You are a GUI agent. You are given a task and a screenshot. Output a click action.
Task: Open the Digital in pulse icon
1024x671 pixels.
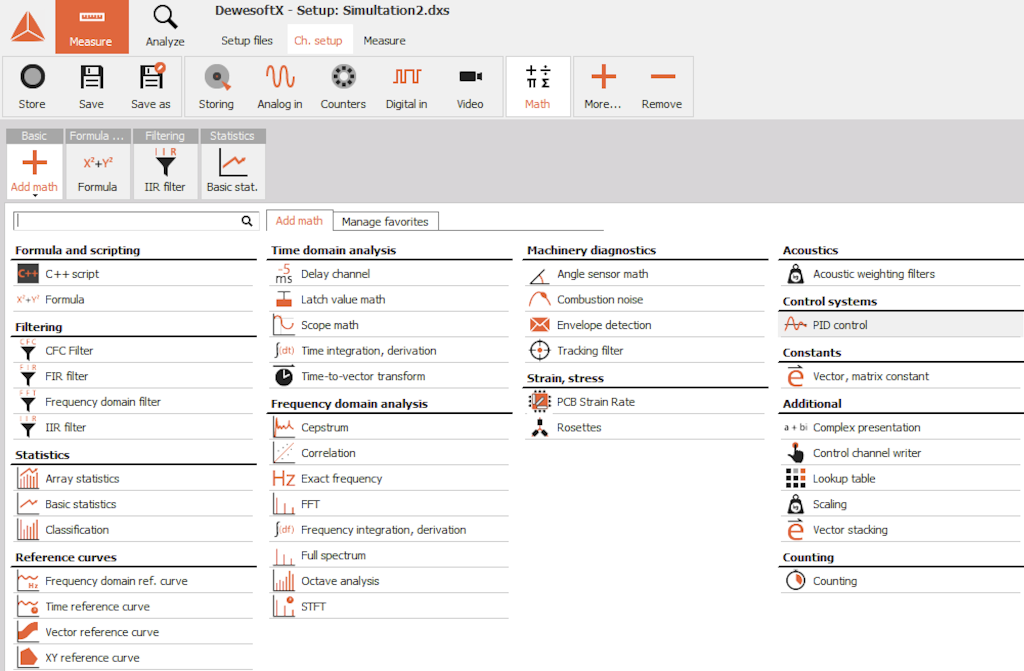point(407,76)
